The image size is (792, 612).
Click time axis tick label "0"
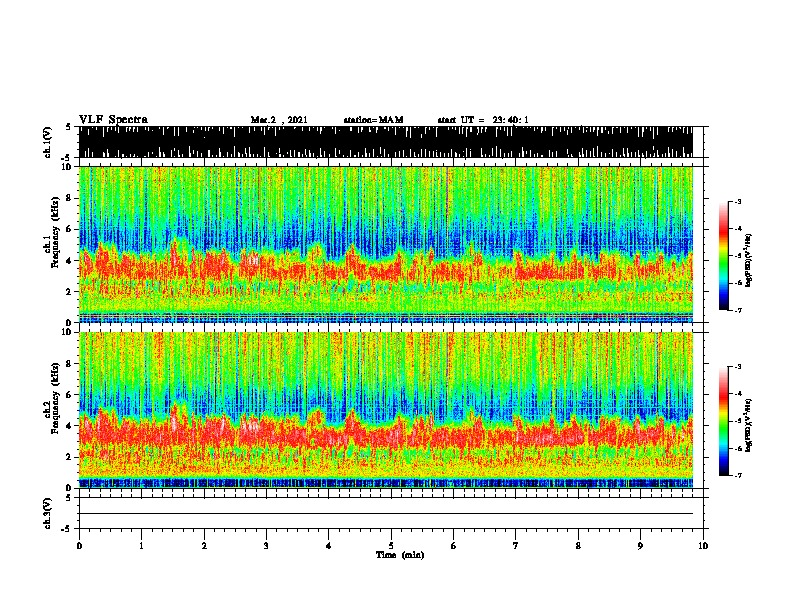pos(79,546)
